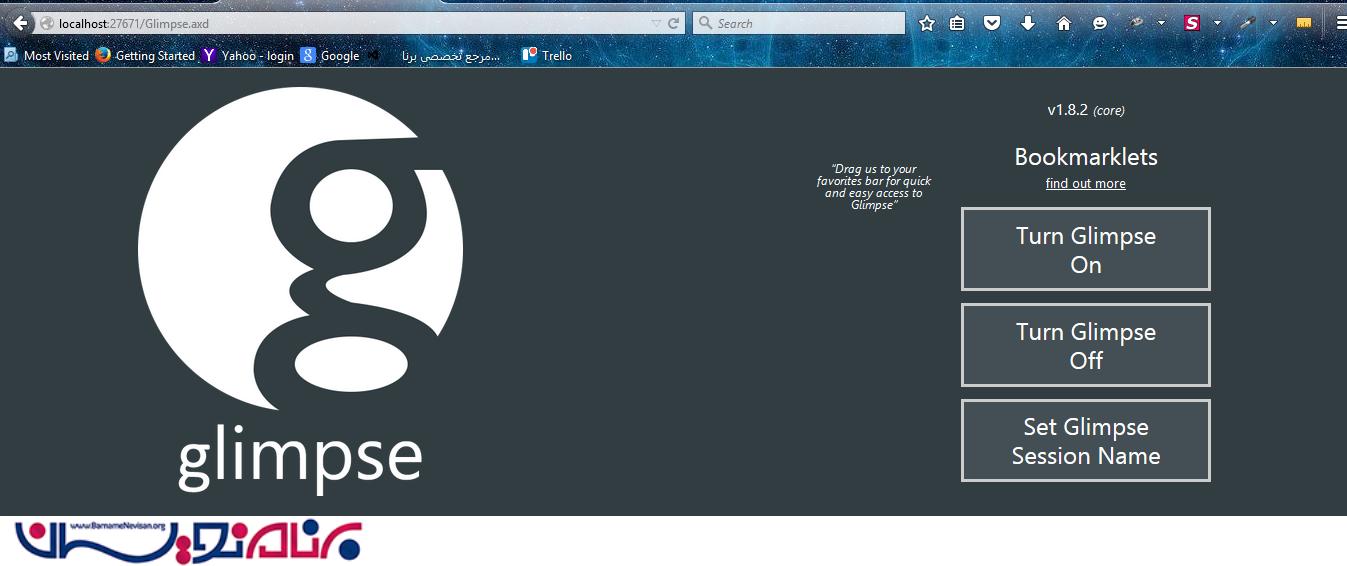The height and width of the screenshot is (566, 1347).
Task: Go back with the browser back arrow
Action: point(20,23)
